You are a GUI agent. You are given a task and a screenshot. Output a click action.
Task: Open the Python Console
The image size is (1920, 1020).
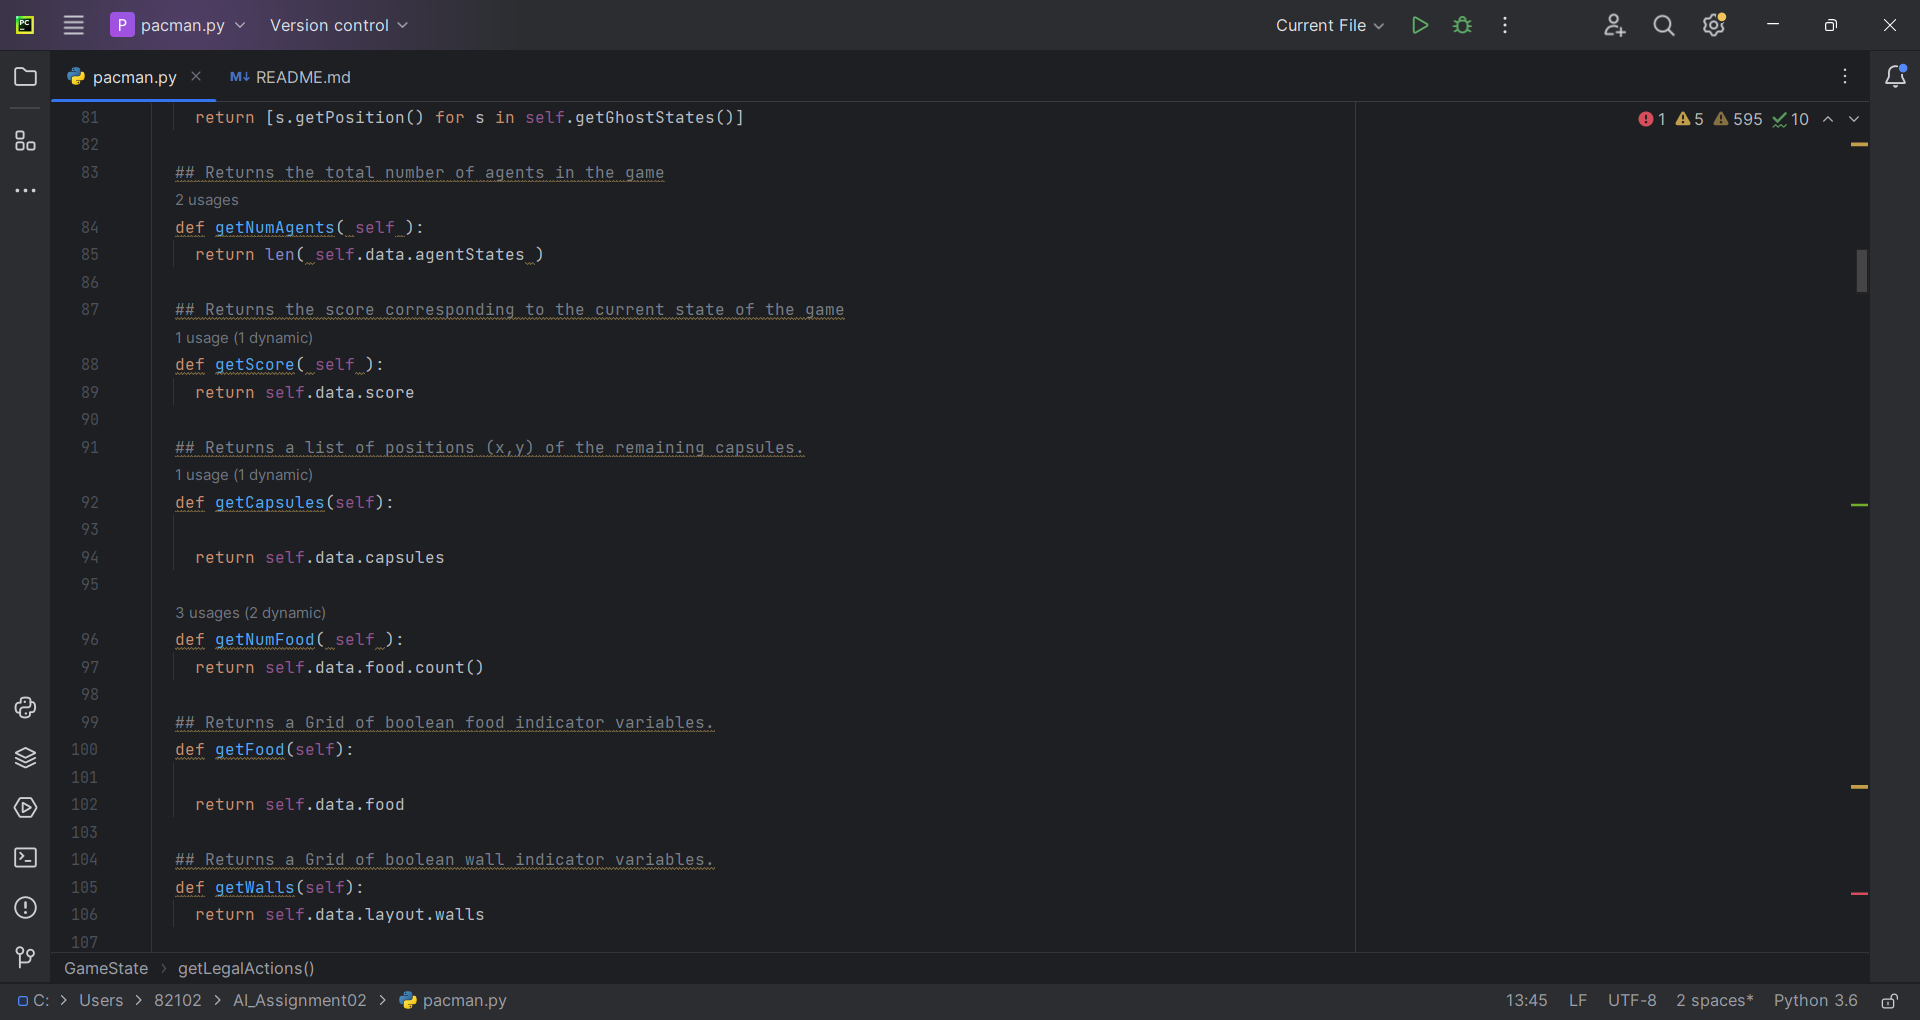click(x=26, y=708)
